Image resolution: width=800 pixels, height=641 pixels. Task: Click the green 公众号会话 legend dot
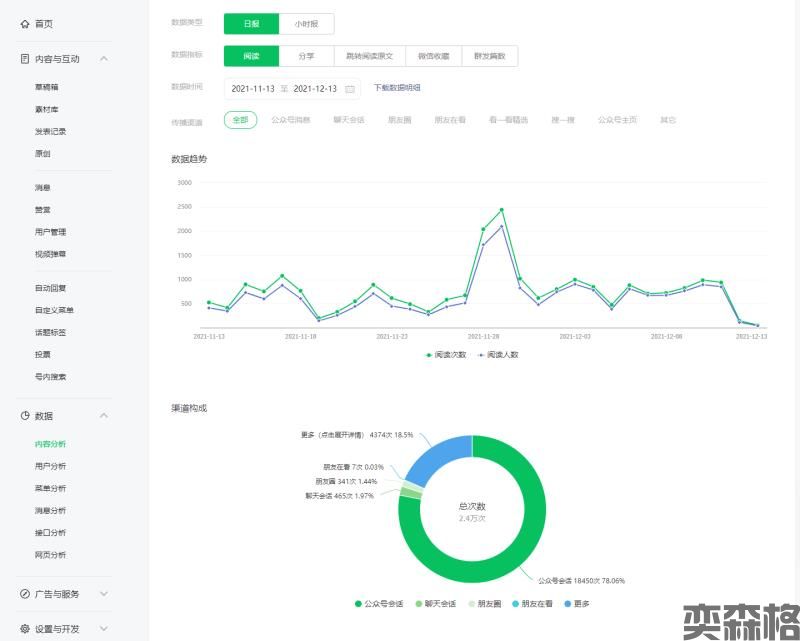(358, 604)
